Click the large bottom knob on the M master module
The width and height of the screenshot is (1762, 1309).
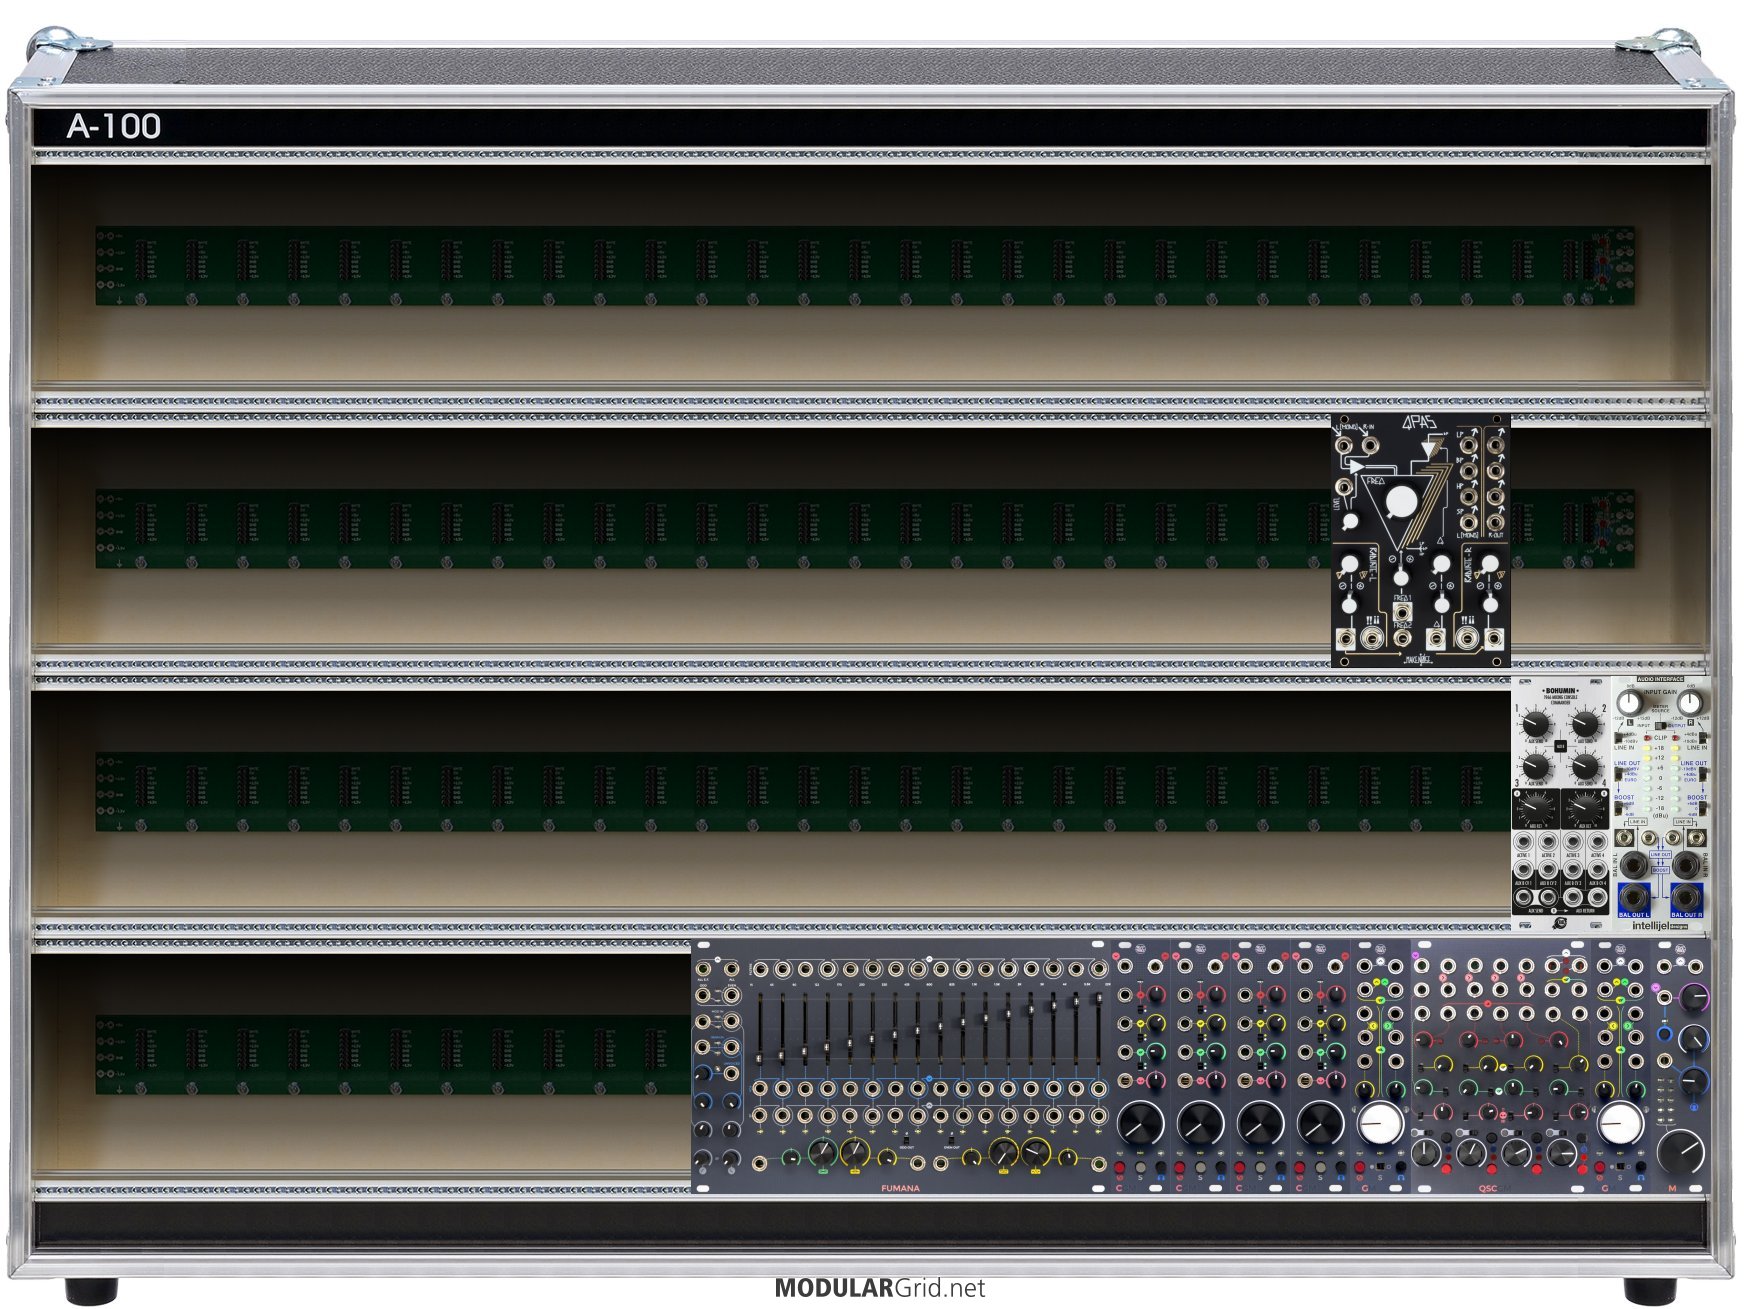(x=1681, y=1150)
